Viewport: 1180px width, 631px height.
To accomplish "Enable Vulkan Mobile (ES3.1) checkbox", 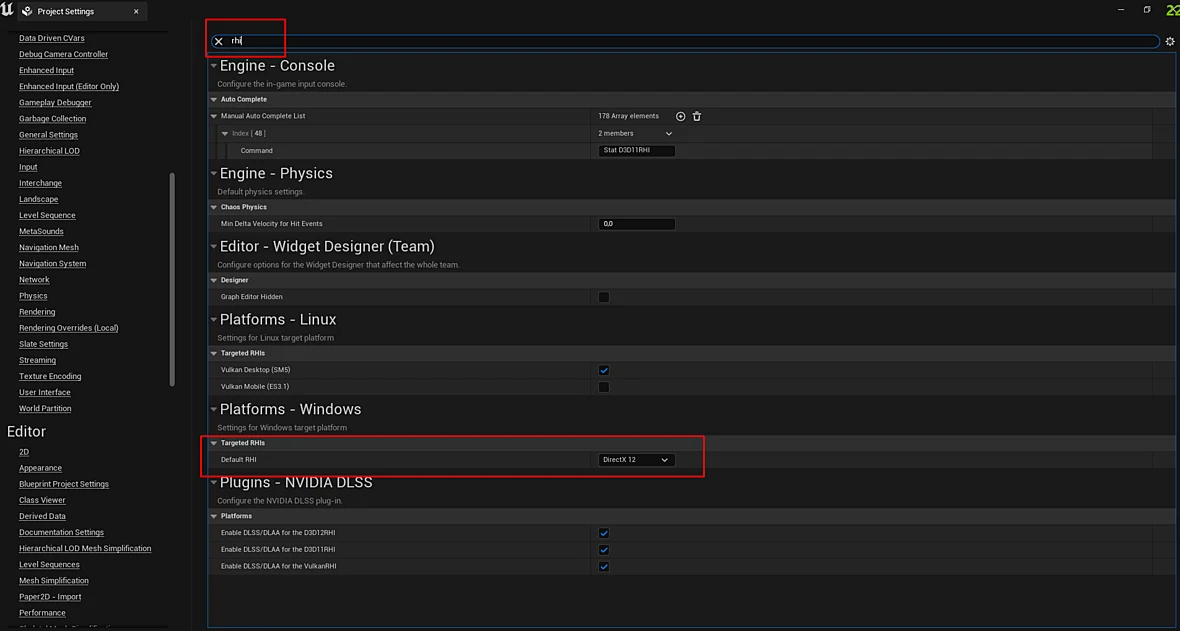I will click(604, 387).
